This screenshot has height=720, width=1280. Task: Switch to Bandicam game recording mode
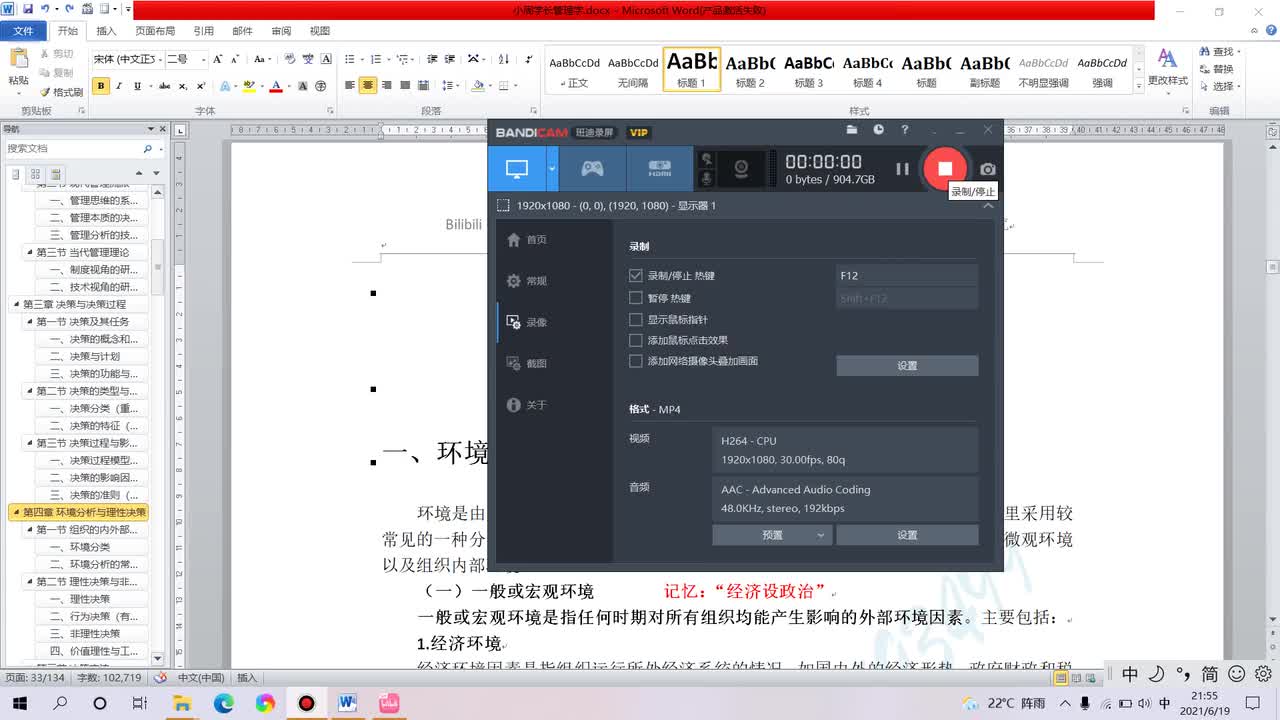[592, 168]
